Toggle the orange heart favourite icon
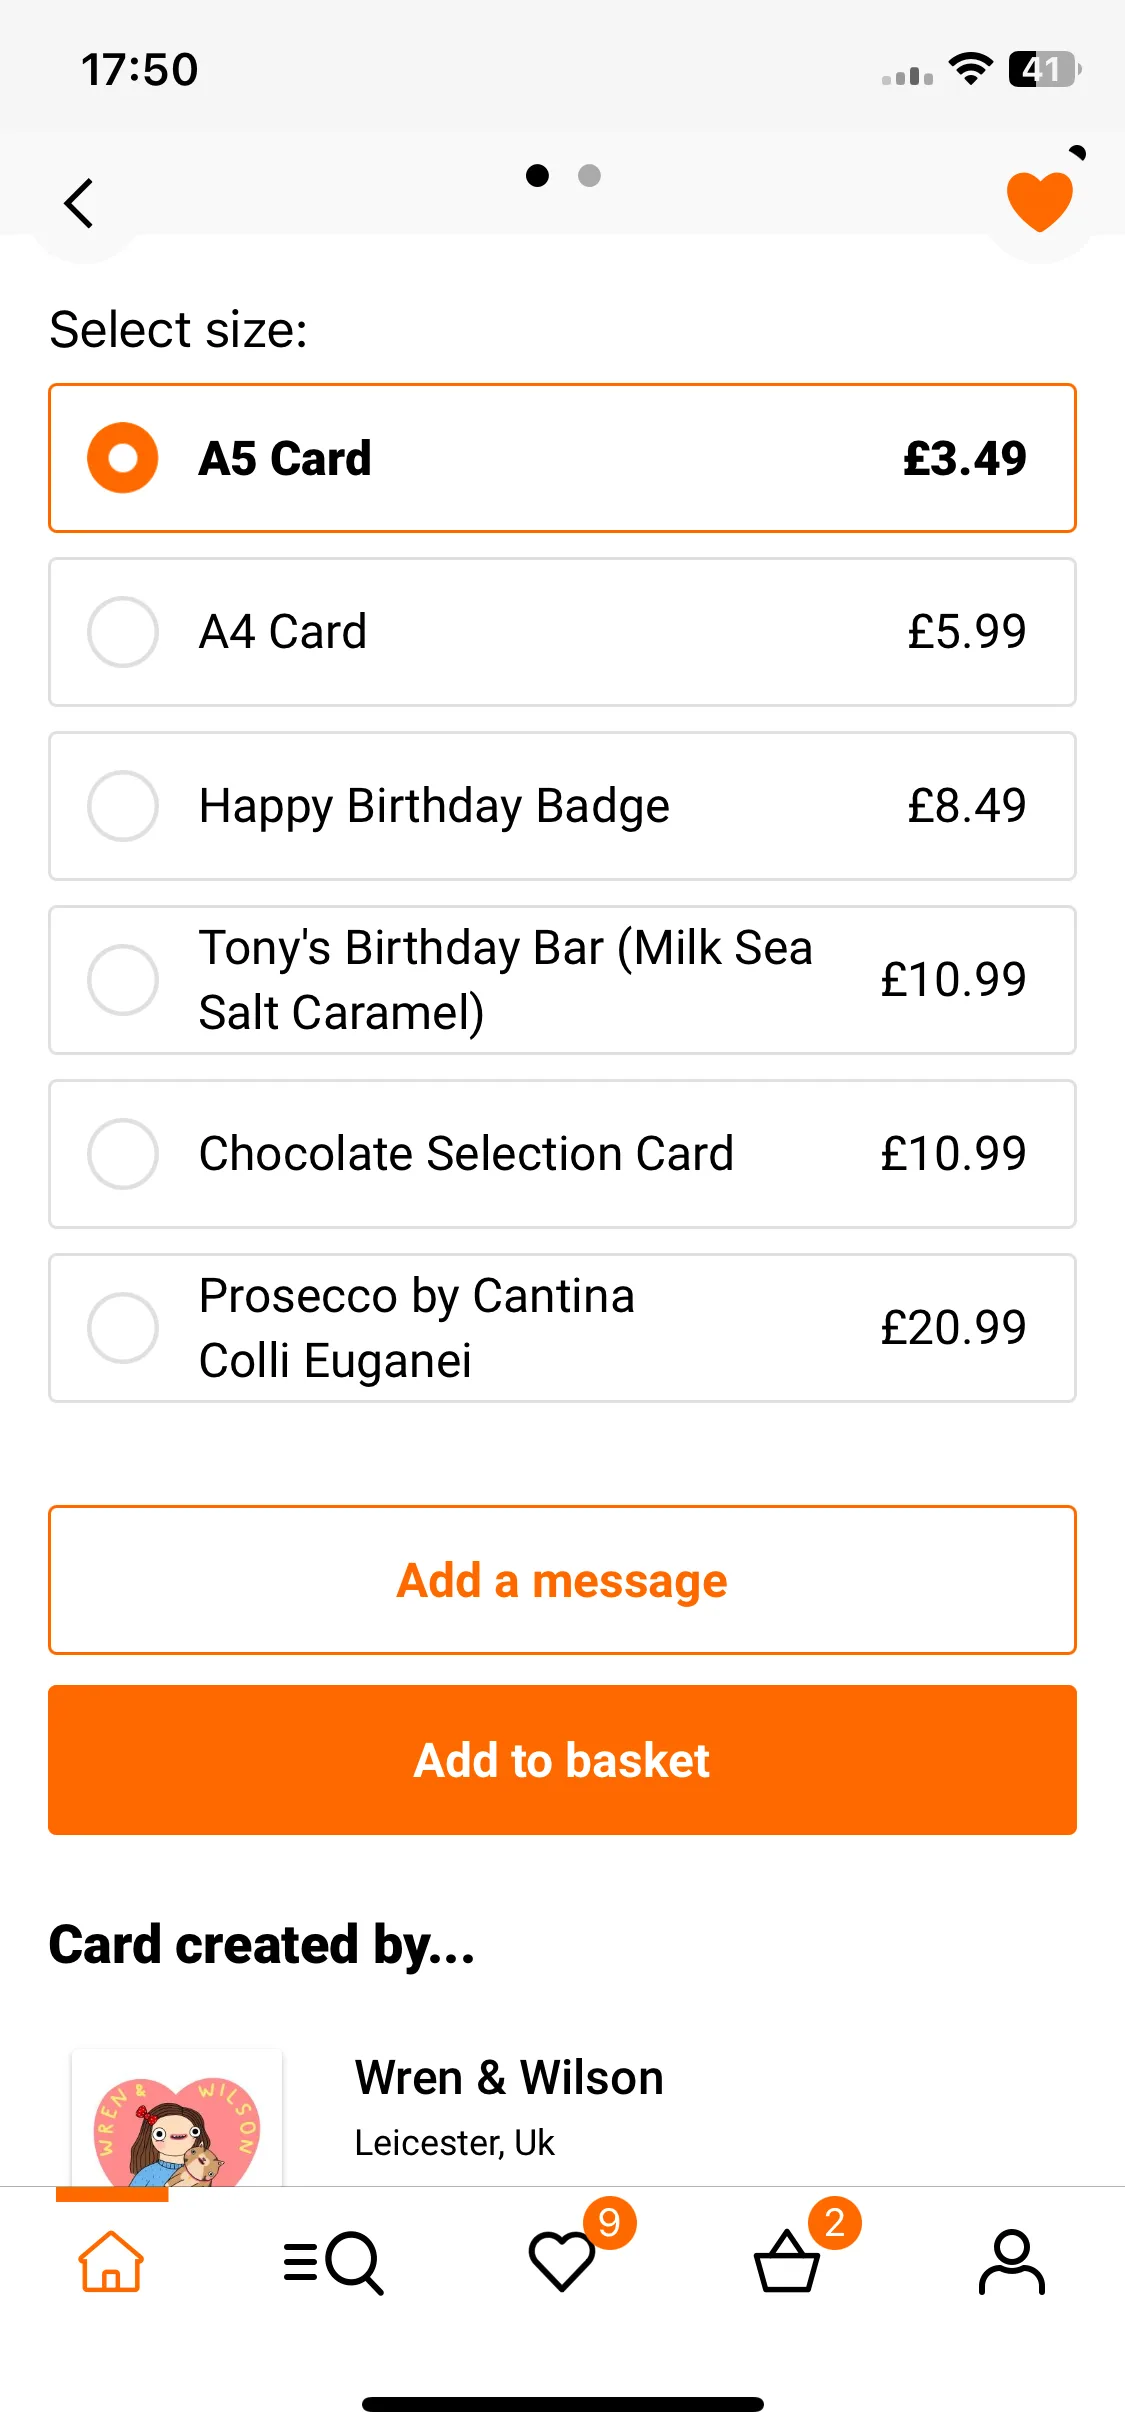This screenshot has width=1125, height=2436. (x=1039, y=202)
